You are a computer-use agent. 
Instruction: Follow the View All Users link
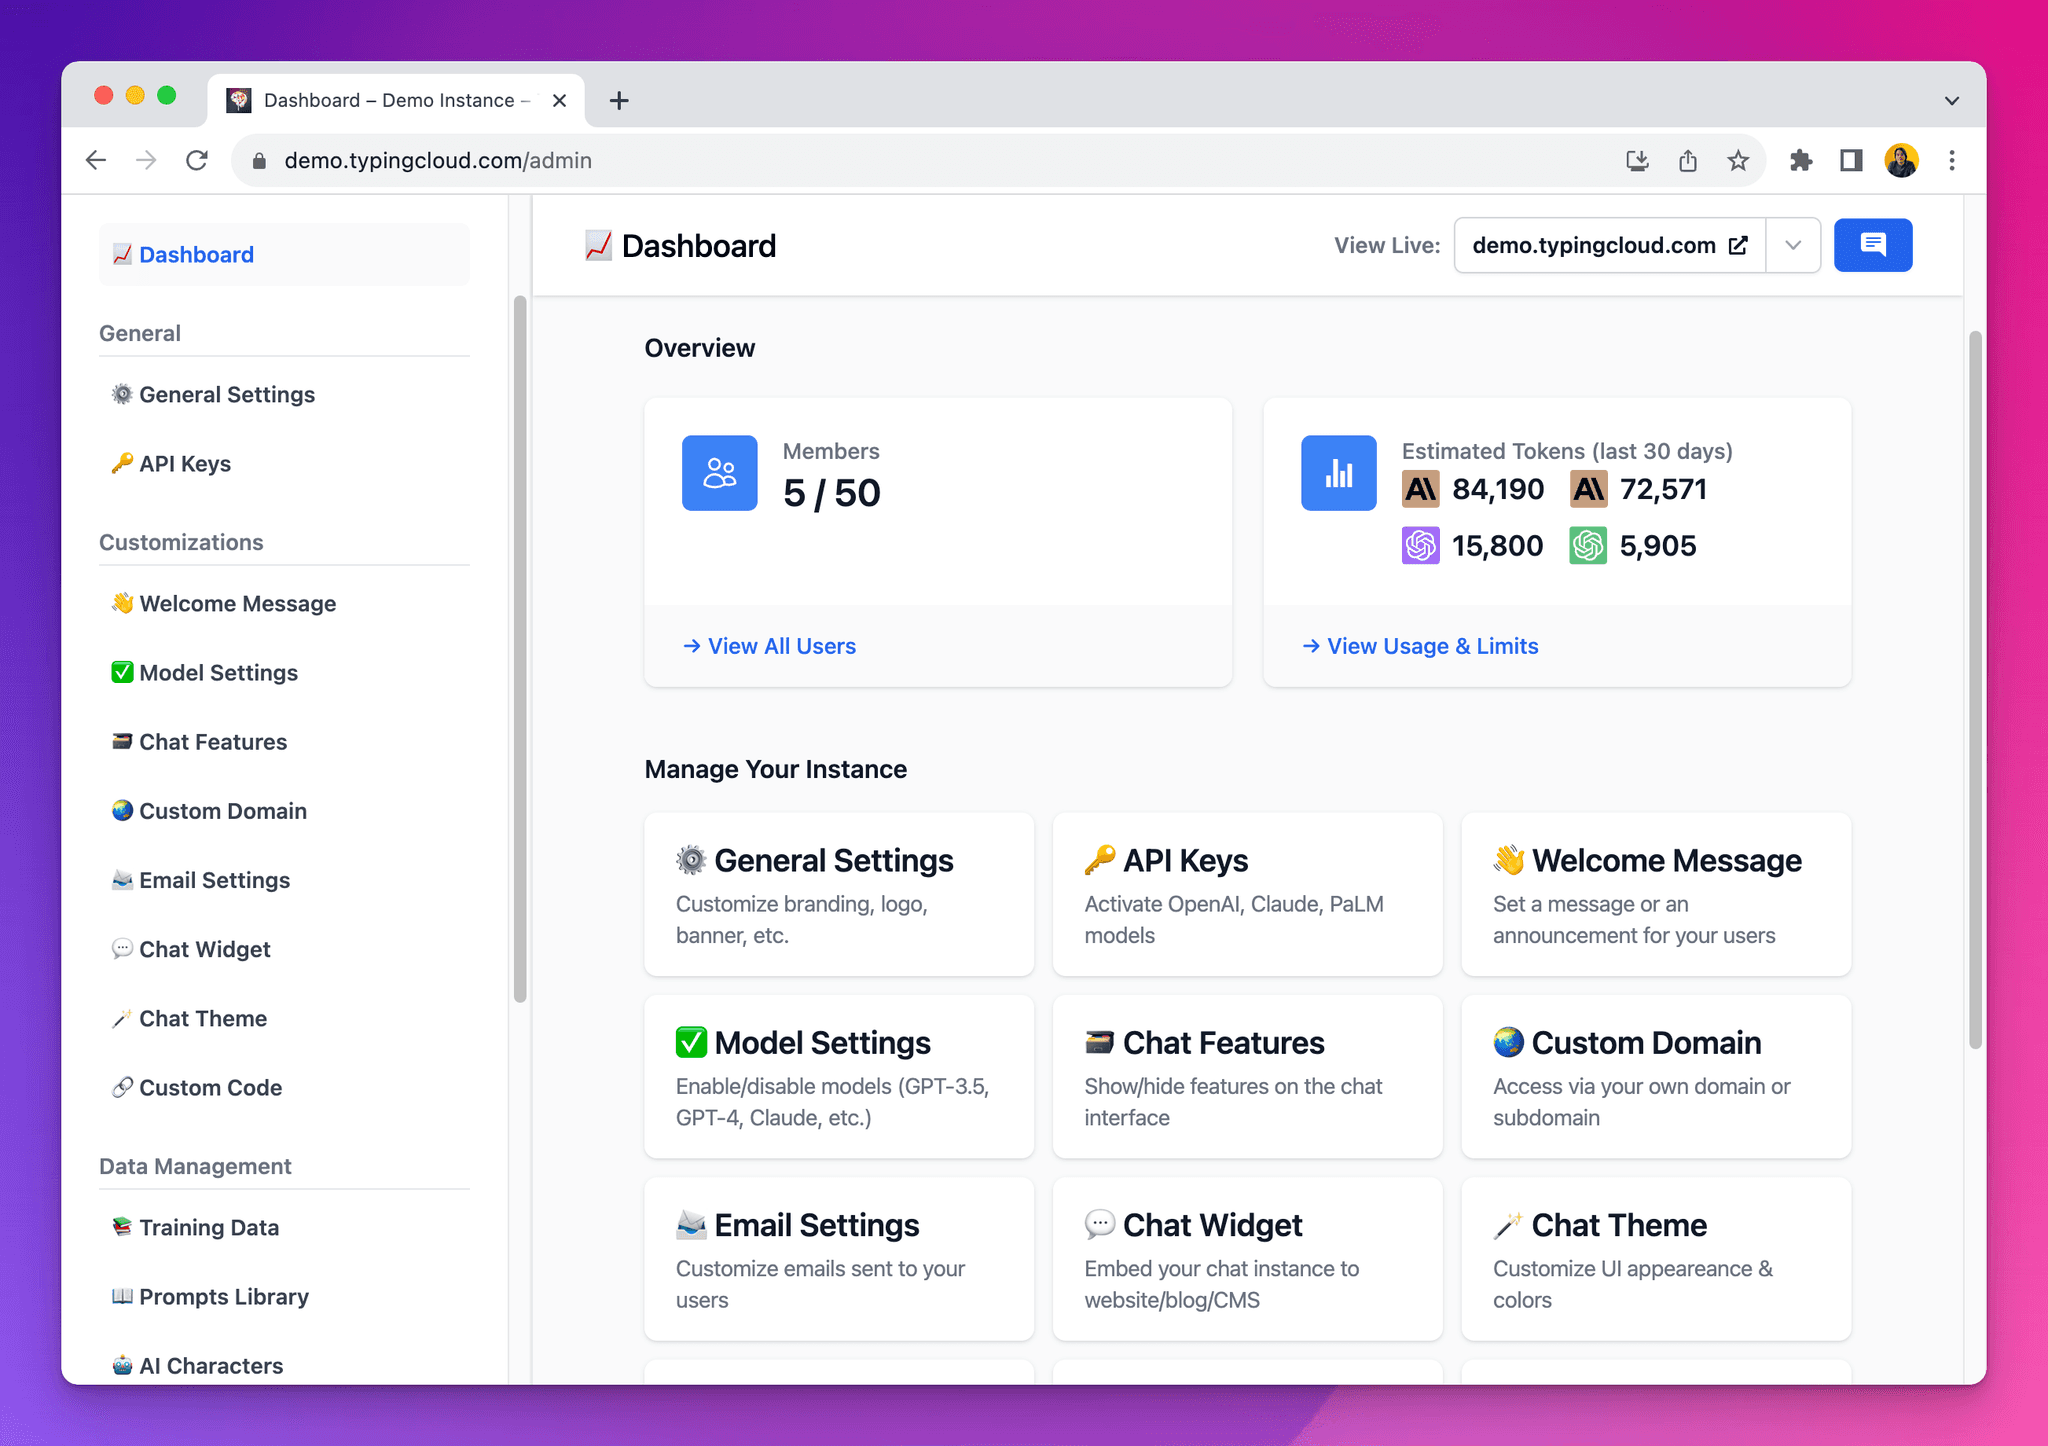pyautogui.click(x=769, y=646)
